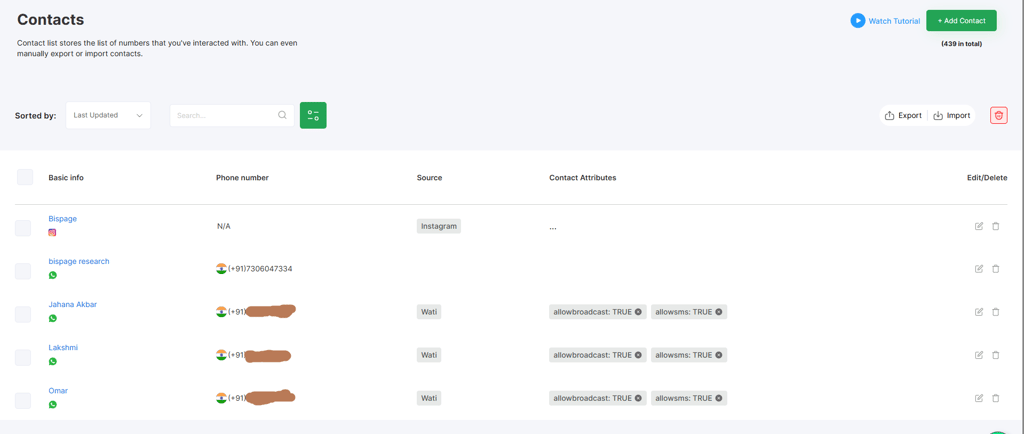Edit the Lakshmi contact
Screen dimensions: 1024x434
[978, 355]
